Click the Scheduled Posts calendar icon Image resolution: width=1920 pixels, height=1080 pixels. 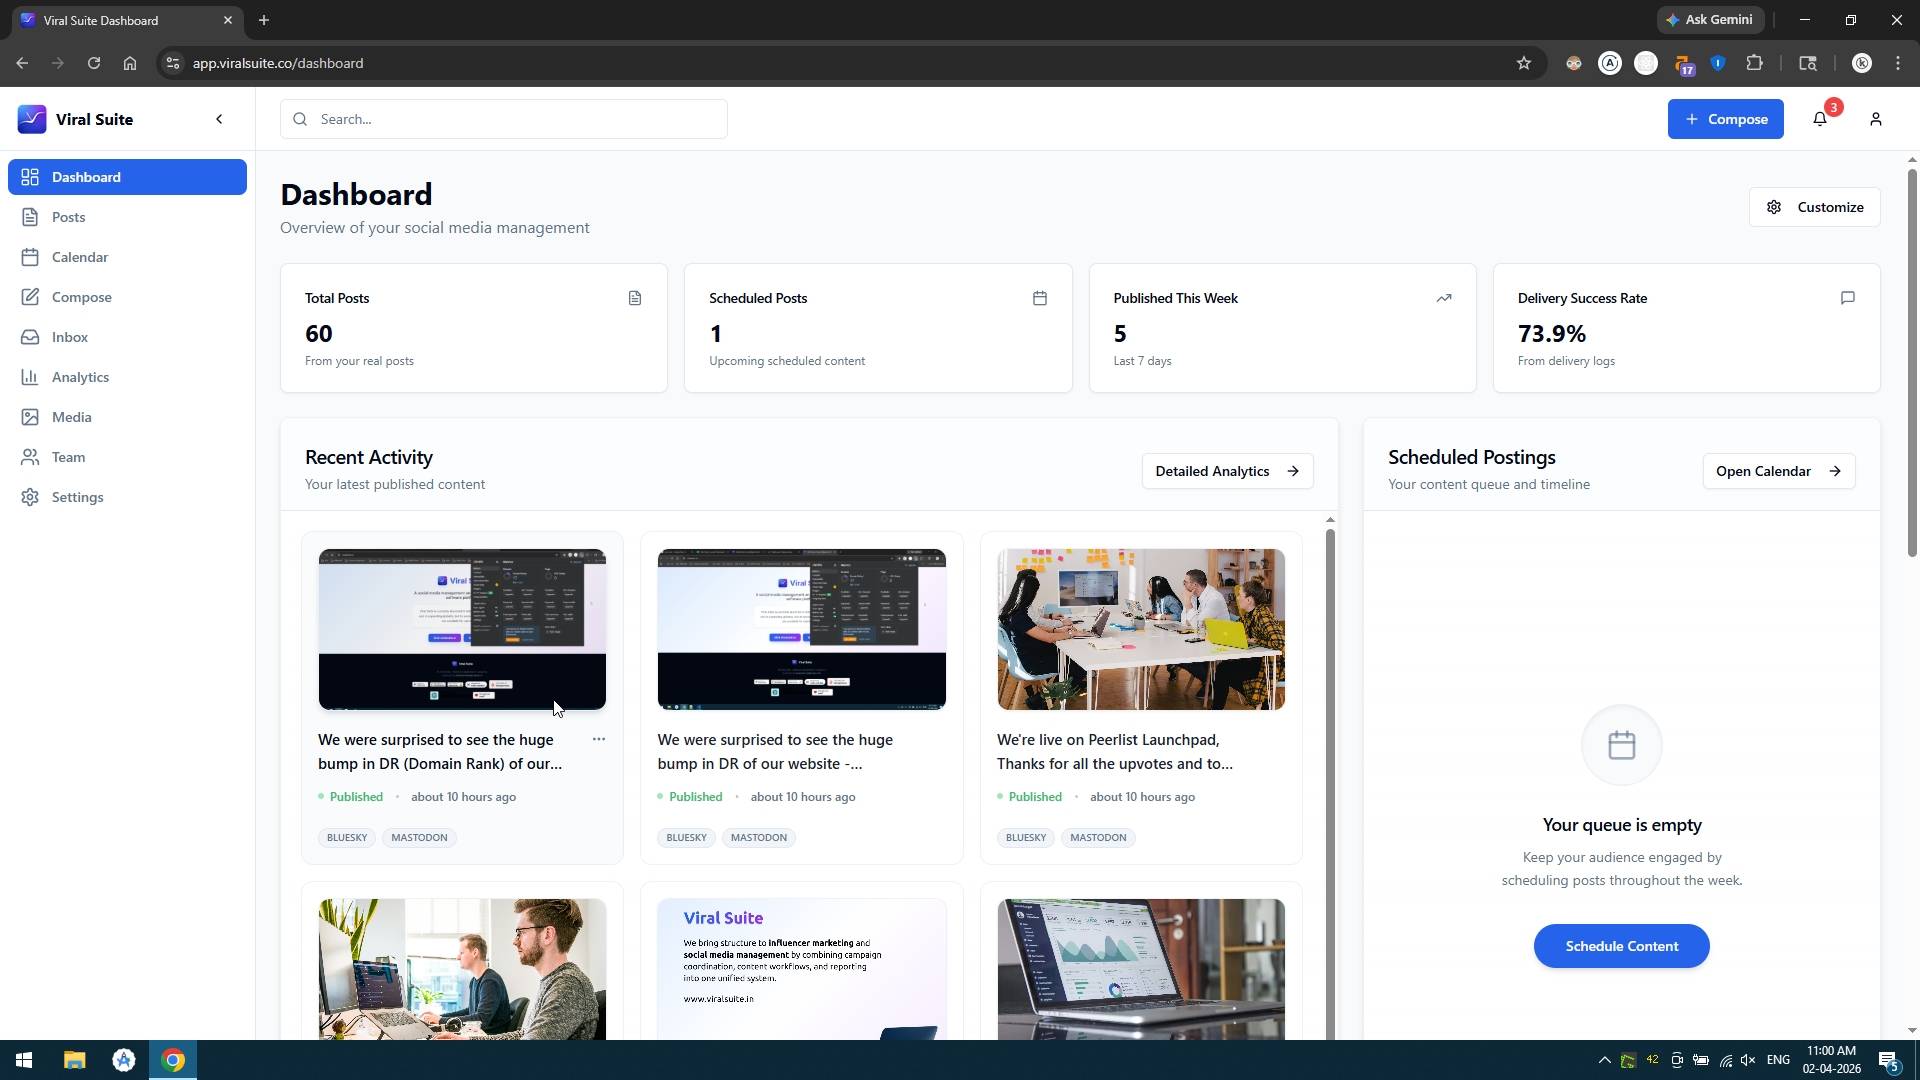(x=1040, y=298)
